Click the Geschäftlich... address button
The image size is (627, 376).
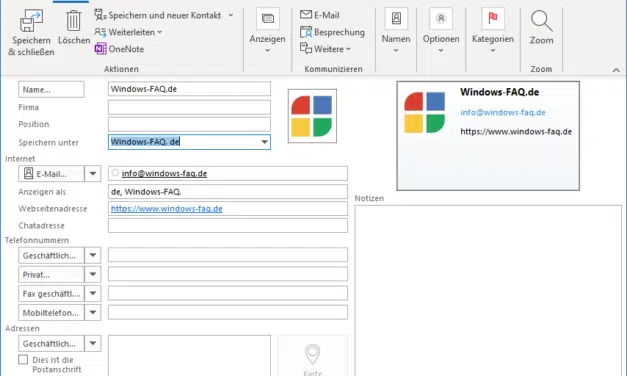(x=51, y=343)
